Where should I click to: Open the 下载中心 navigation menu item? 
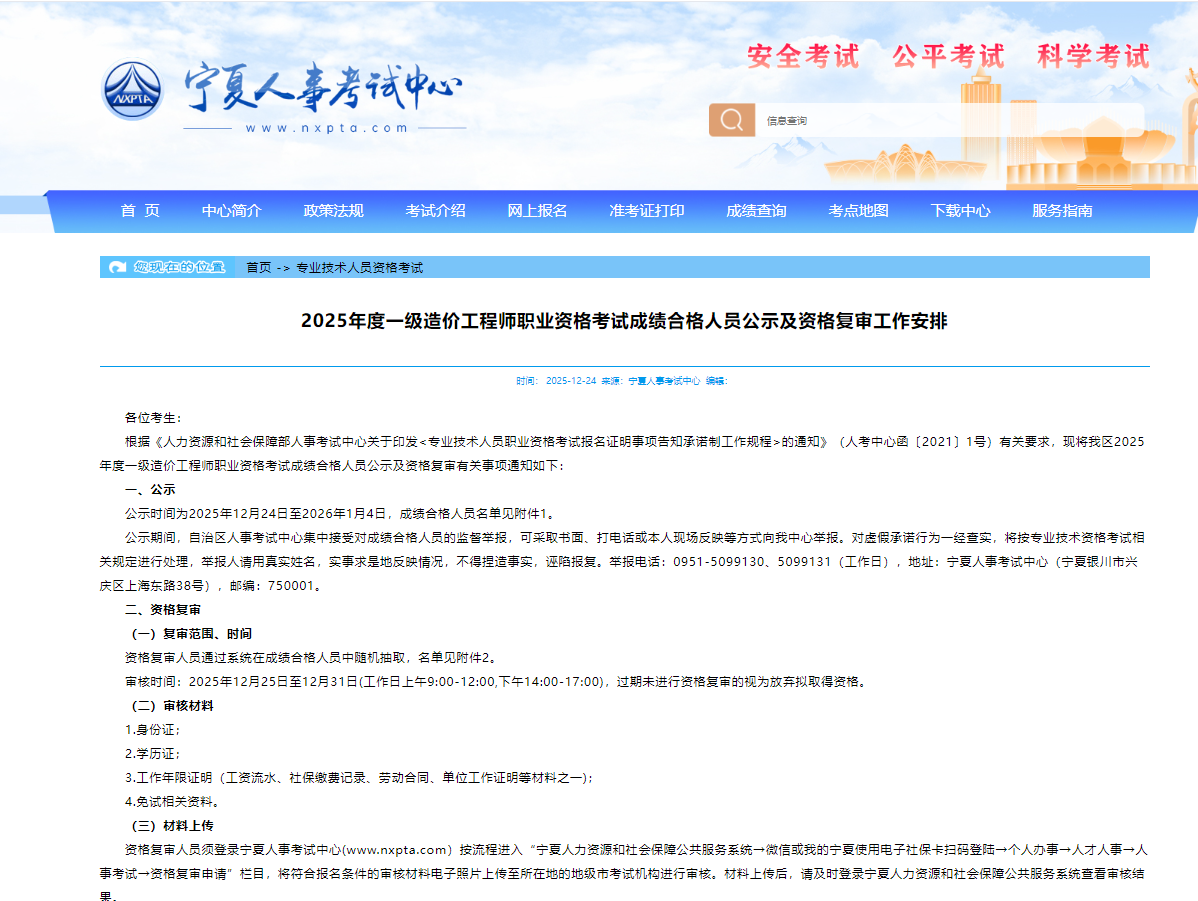click(960, 211)
